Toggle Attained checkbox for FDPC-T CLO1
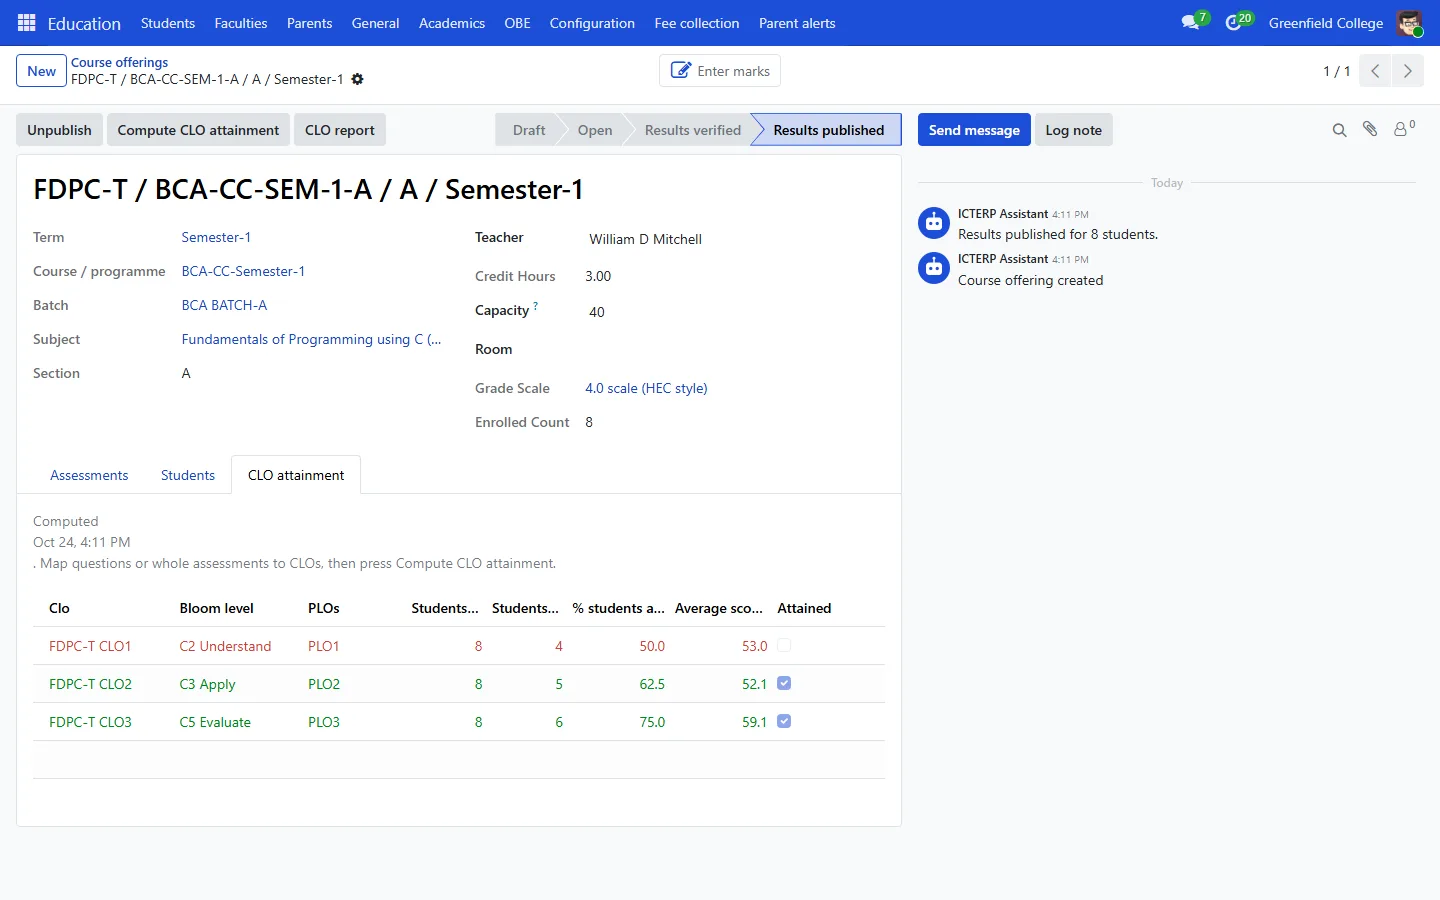The height and width of the screenshot is (900, 1440). coord(784,645)
